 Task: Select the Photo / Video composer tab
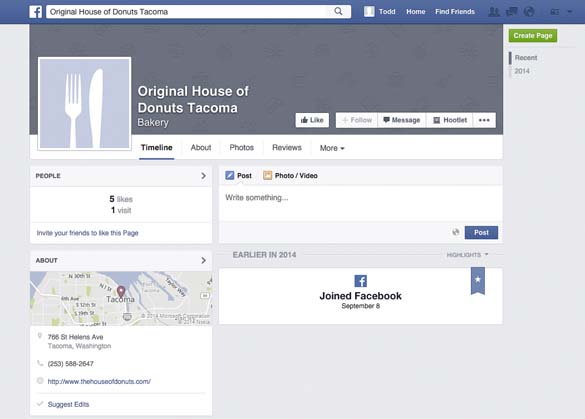(x=290, y=176)
